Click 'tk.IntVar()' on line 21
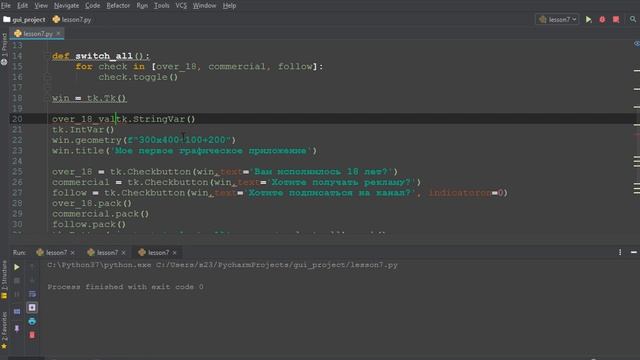This screenshot has height=360, width=640. point(83,130)
